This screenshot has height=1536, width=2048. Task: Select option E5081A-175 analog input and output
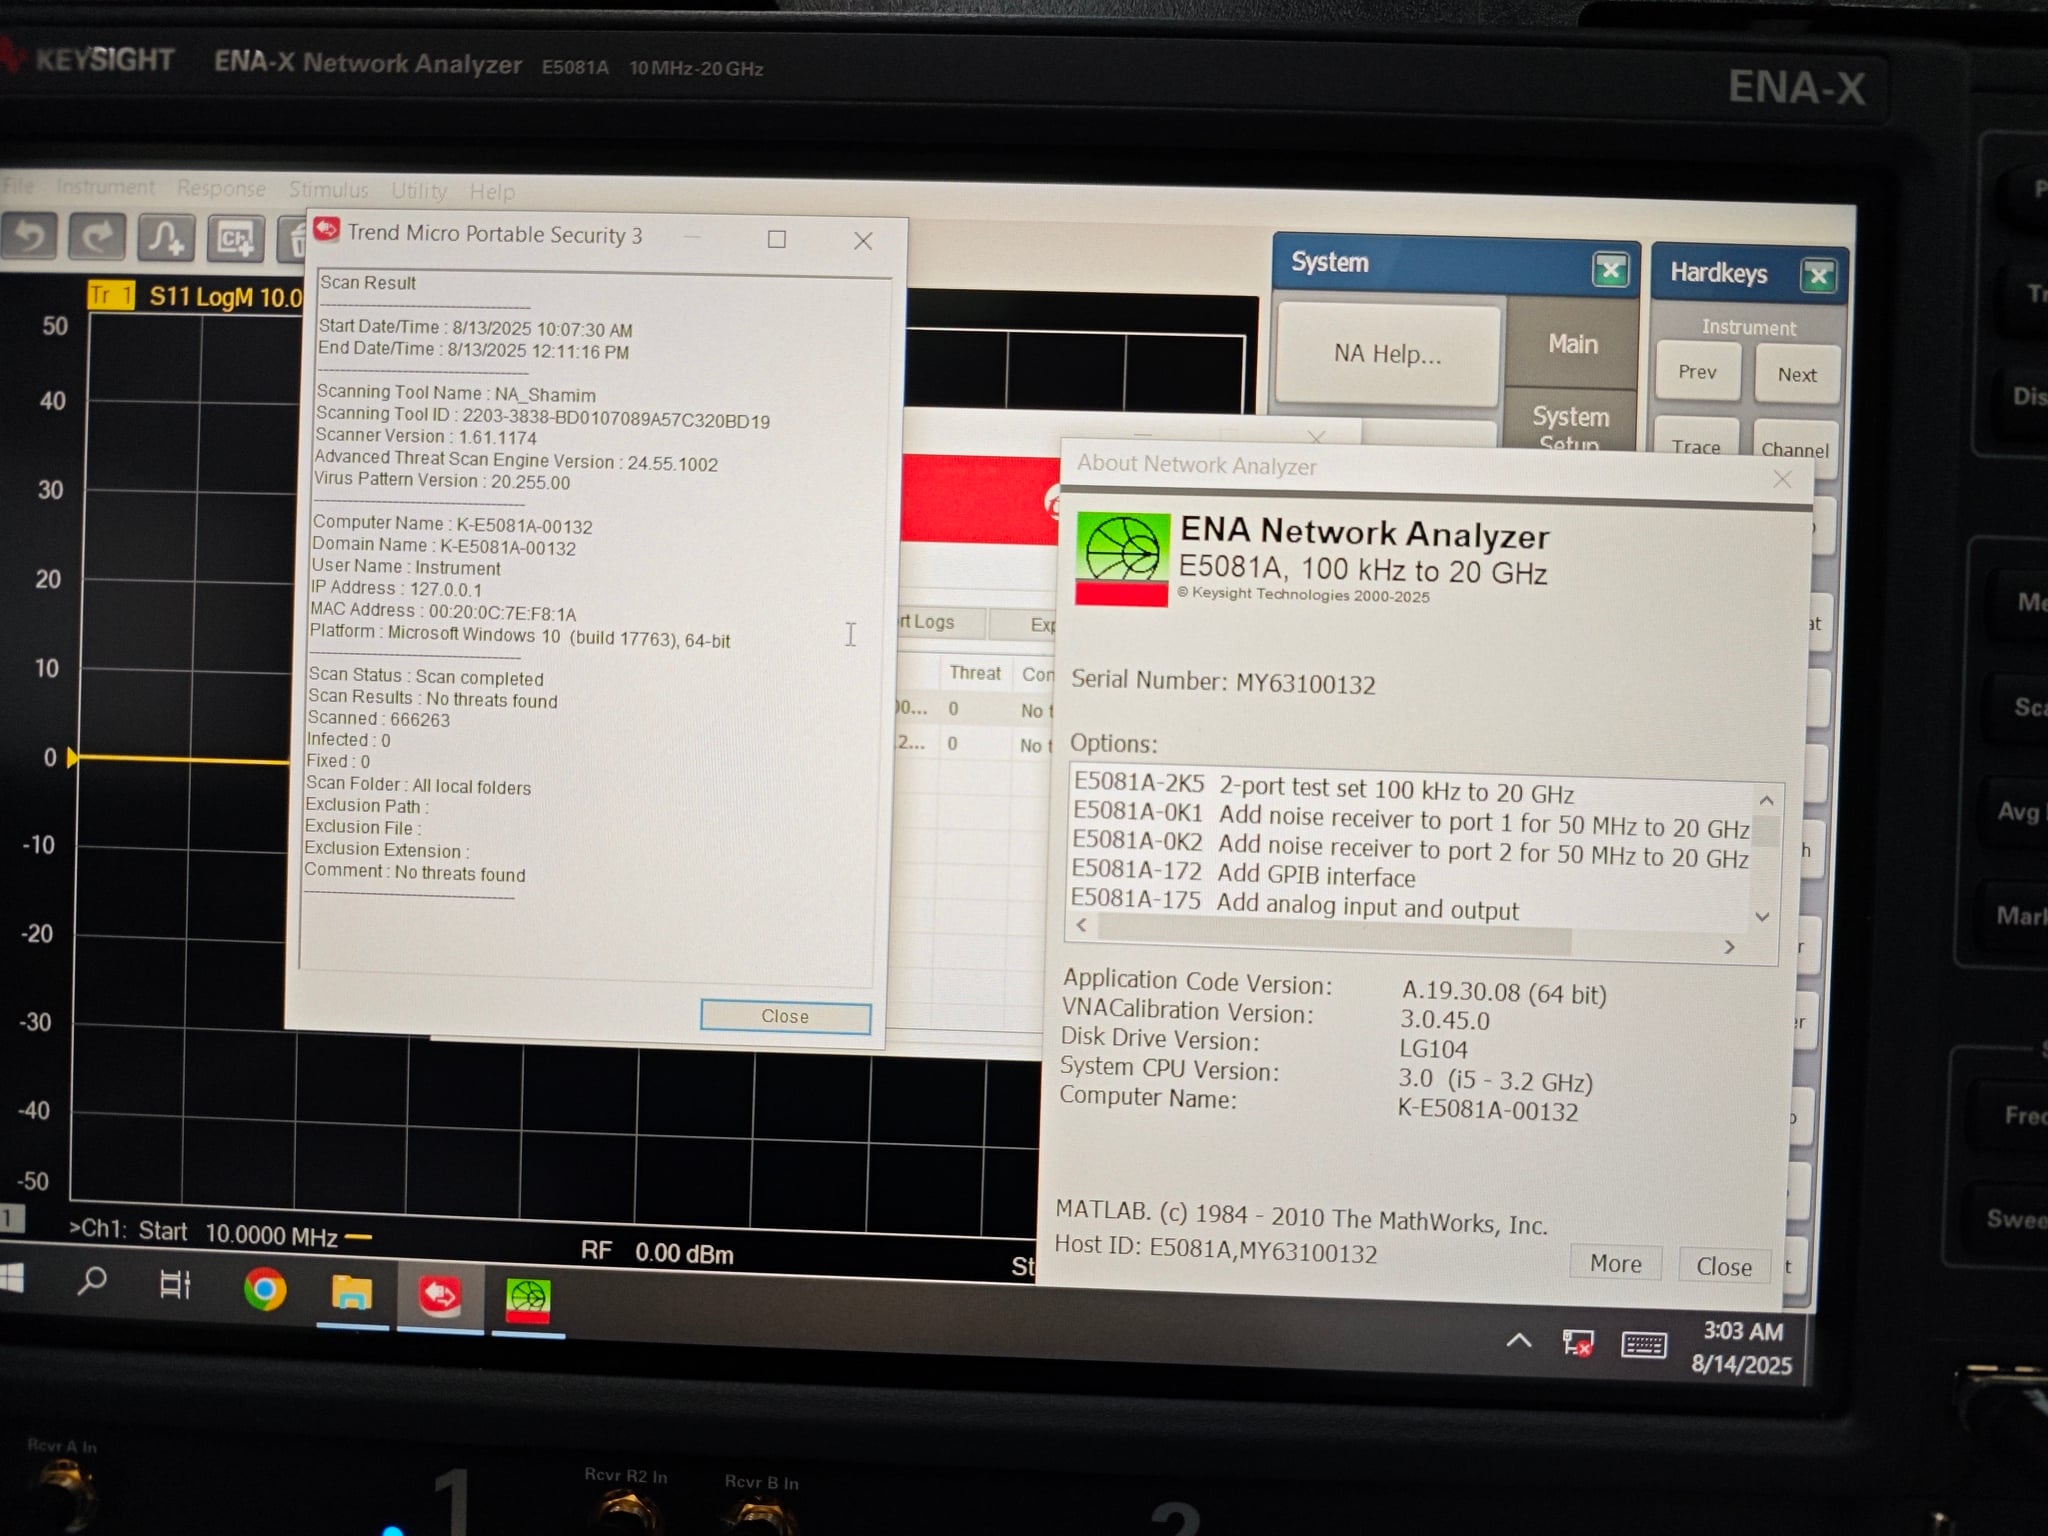1294,903
